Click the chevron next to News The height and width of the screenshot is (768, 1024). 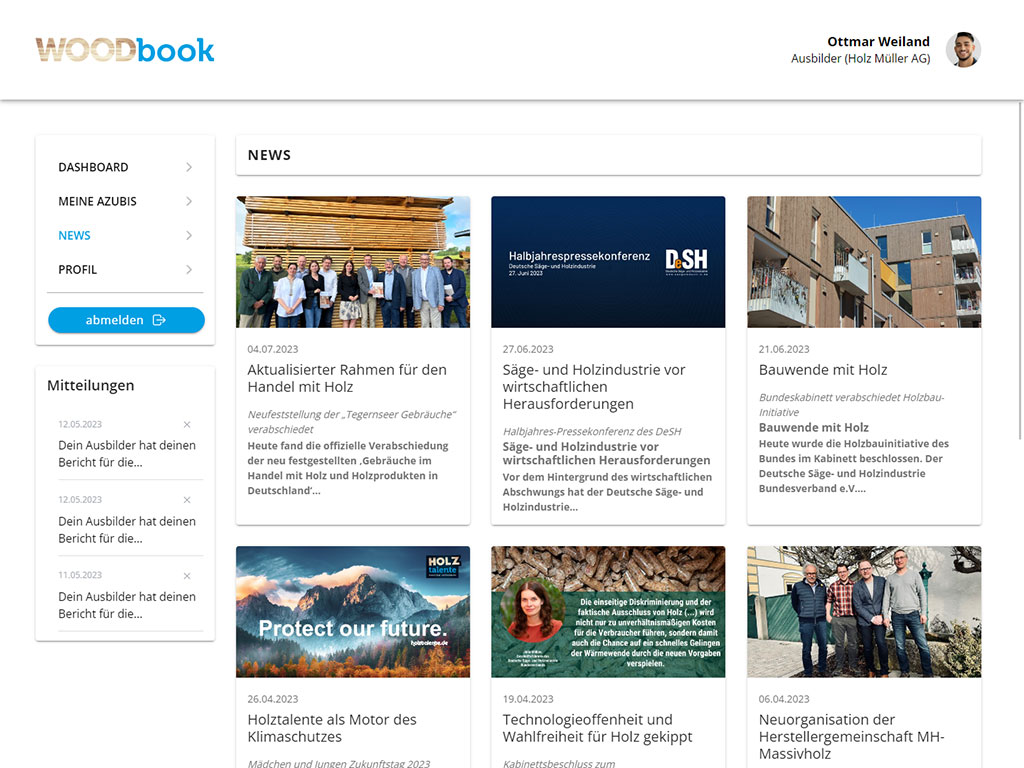coord(189,235)
